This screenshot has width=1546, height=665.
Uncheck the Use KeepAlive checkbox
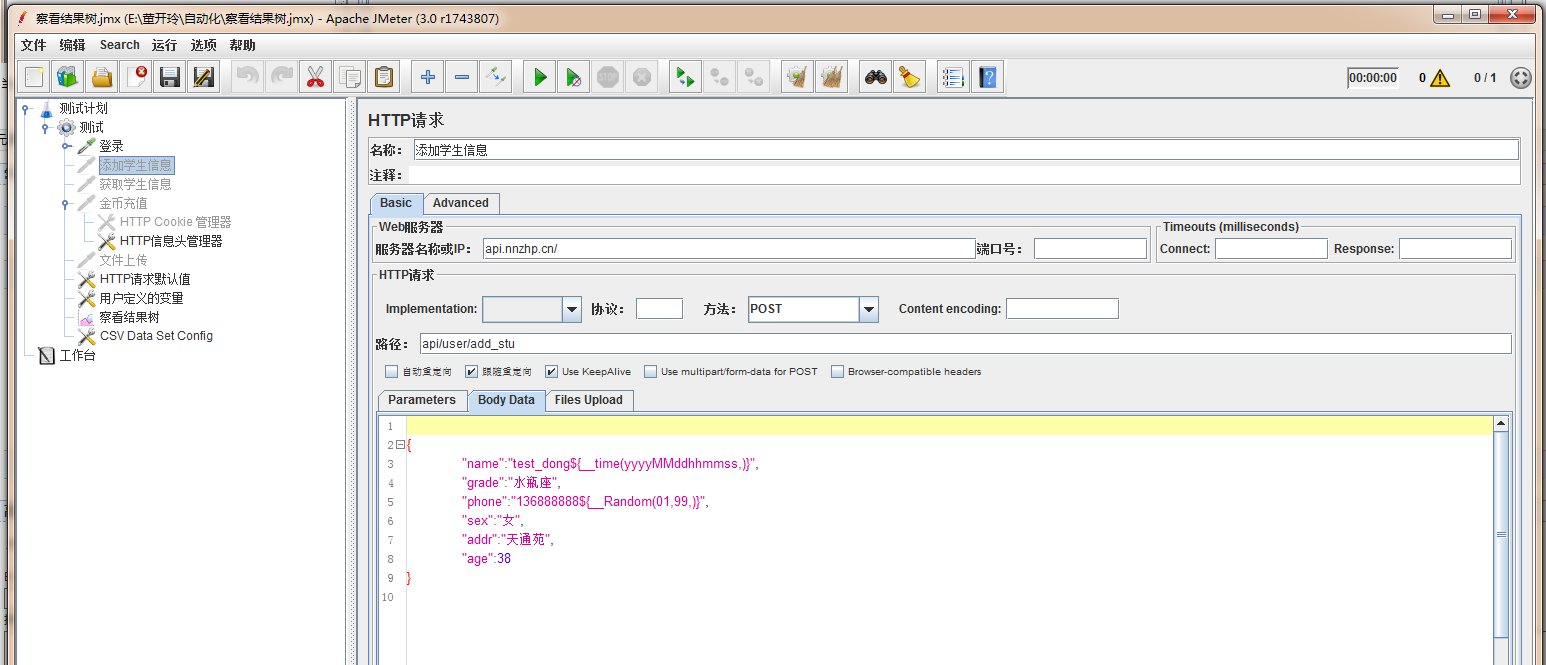551,371
